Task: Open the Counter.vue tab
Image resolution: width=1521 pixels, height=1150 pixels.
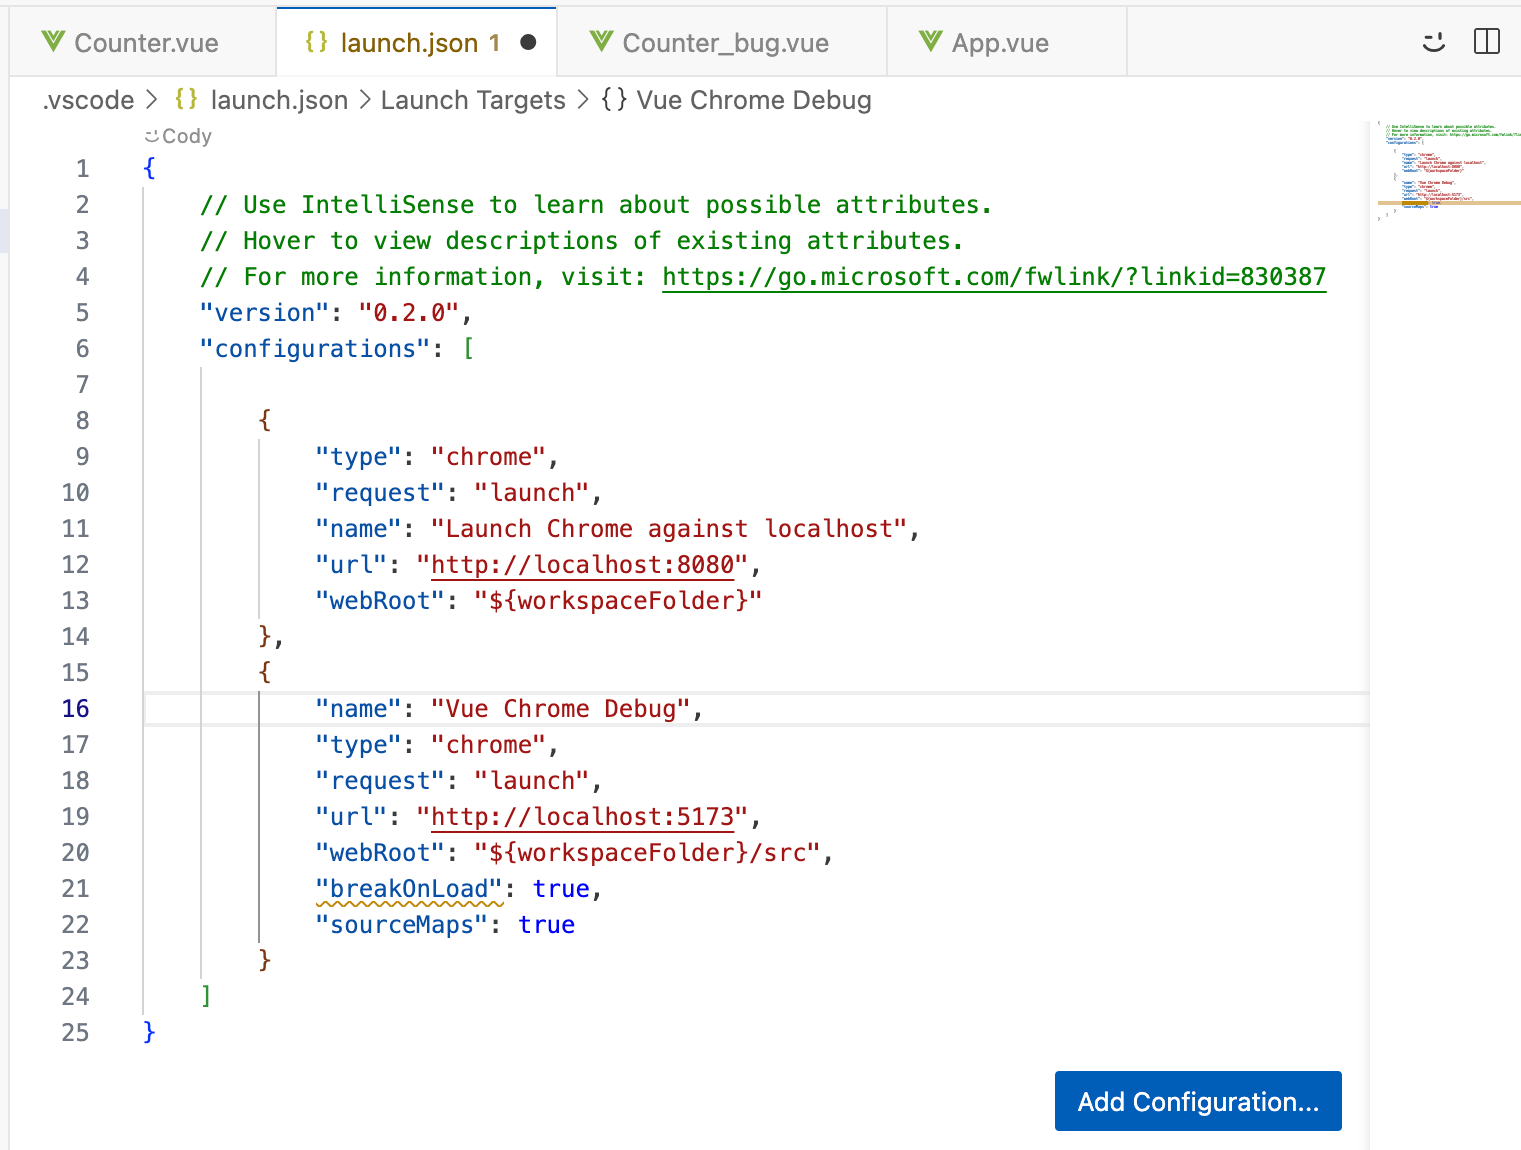Action: [145, 42]
